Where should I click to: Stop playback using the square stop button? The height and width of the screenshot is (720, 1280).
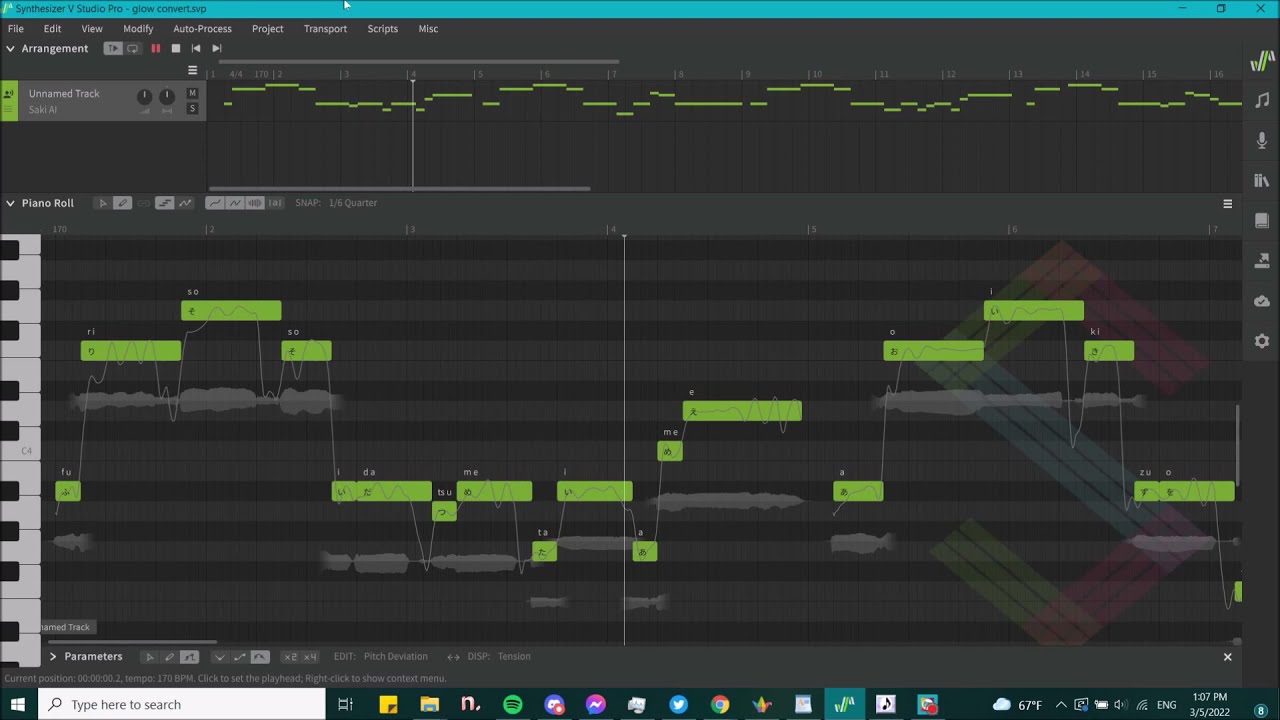click(x=176, y=48)
